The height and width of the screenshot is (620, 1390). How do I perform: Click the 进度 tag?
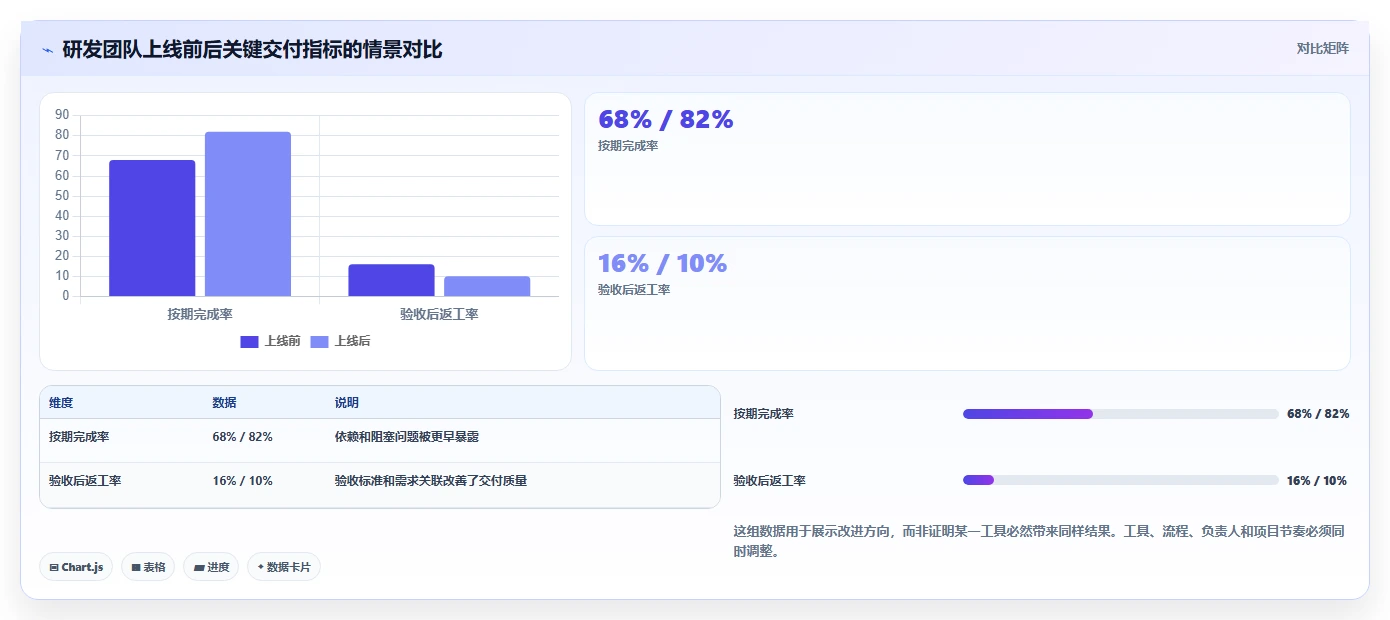tap(211, 567)
